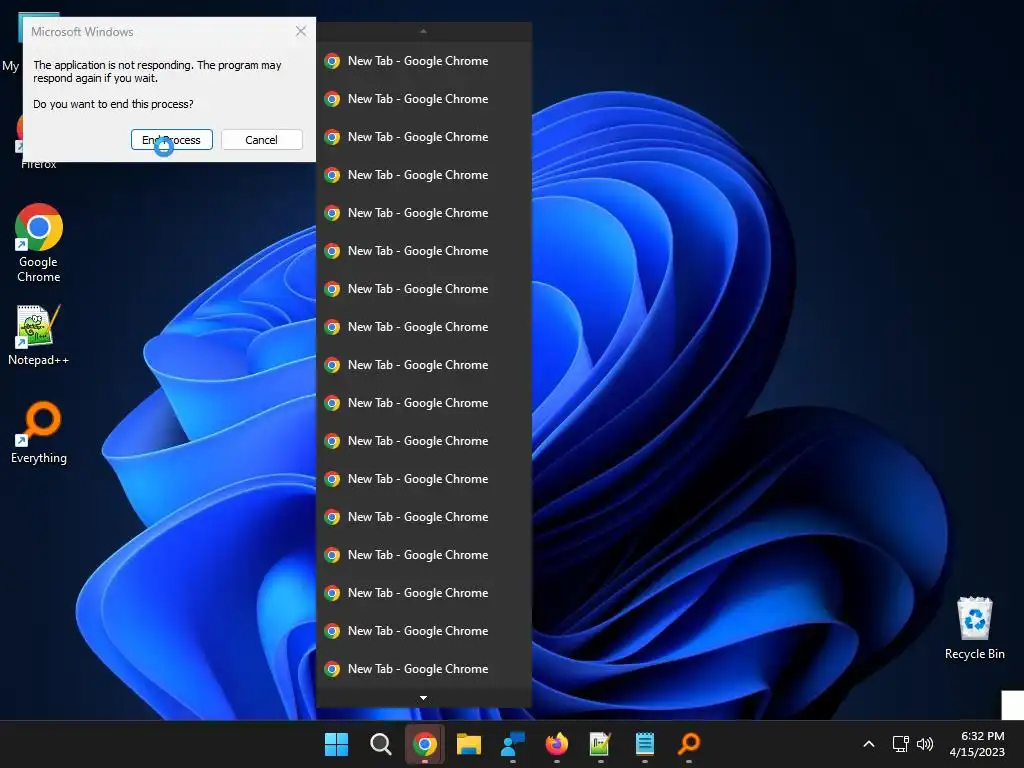Click the Google Chrome taskbar icon
This screenshot has height=768, width=1024.
click(x=424, y=744)
